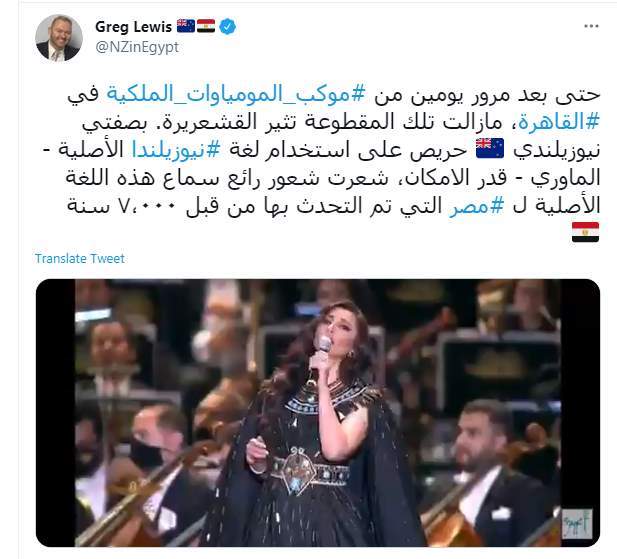This screenshot has height=559, width=617.
Task: Click the Egypt flag emoji ending the tweet
Action: coord(586,232)
